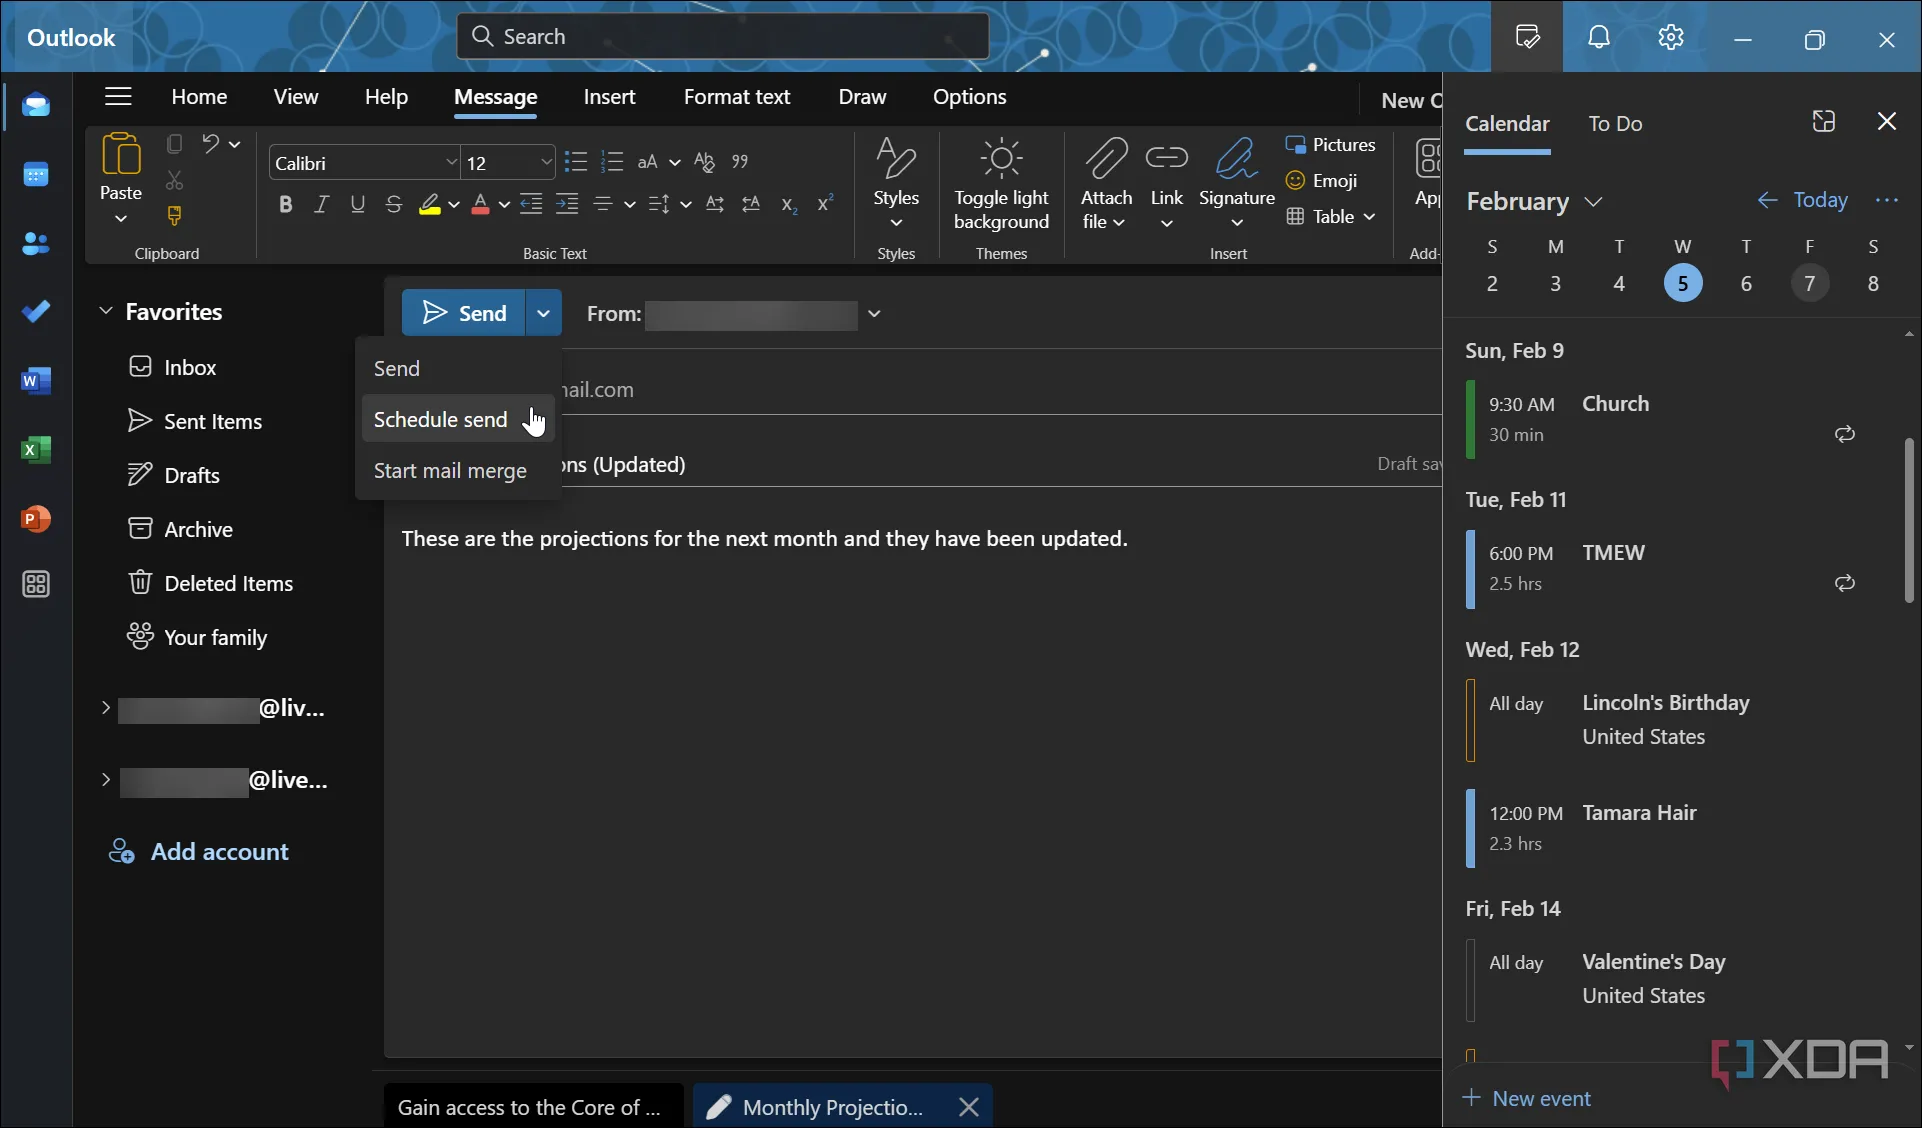Click the Add account link
The height and width of the screenshot is (1128, 1922).
pos(219,852)
